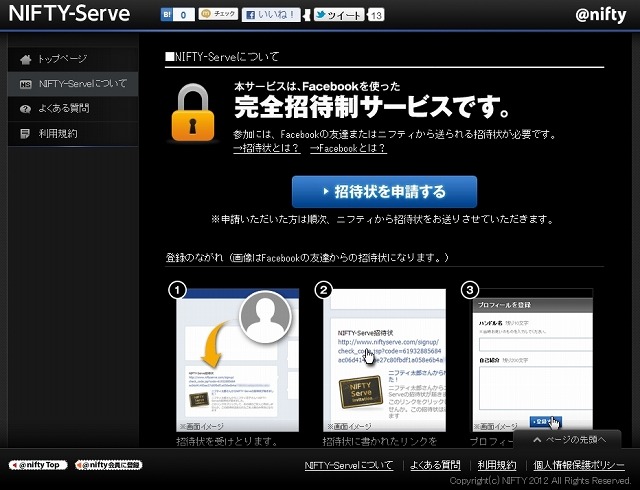Click the NIFTY-Serve logo in header
The image size is (640, 490).
coord(69,13)
